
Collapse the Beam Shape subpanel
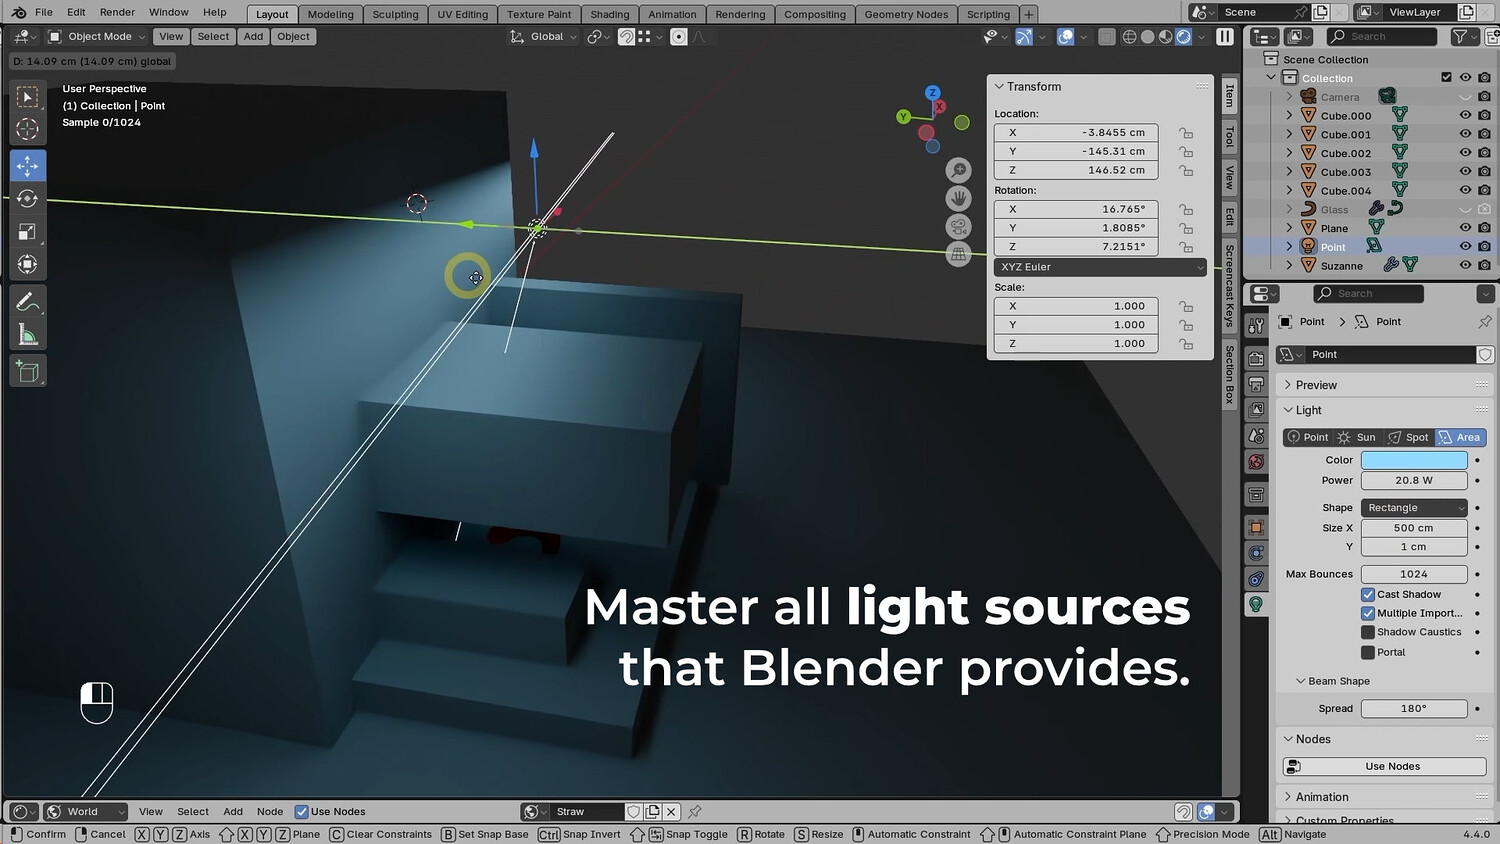1339,681
